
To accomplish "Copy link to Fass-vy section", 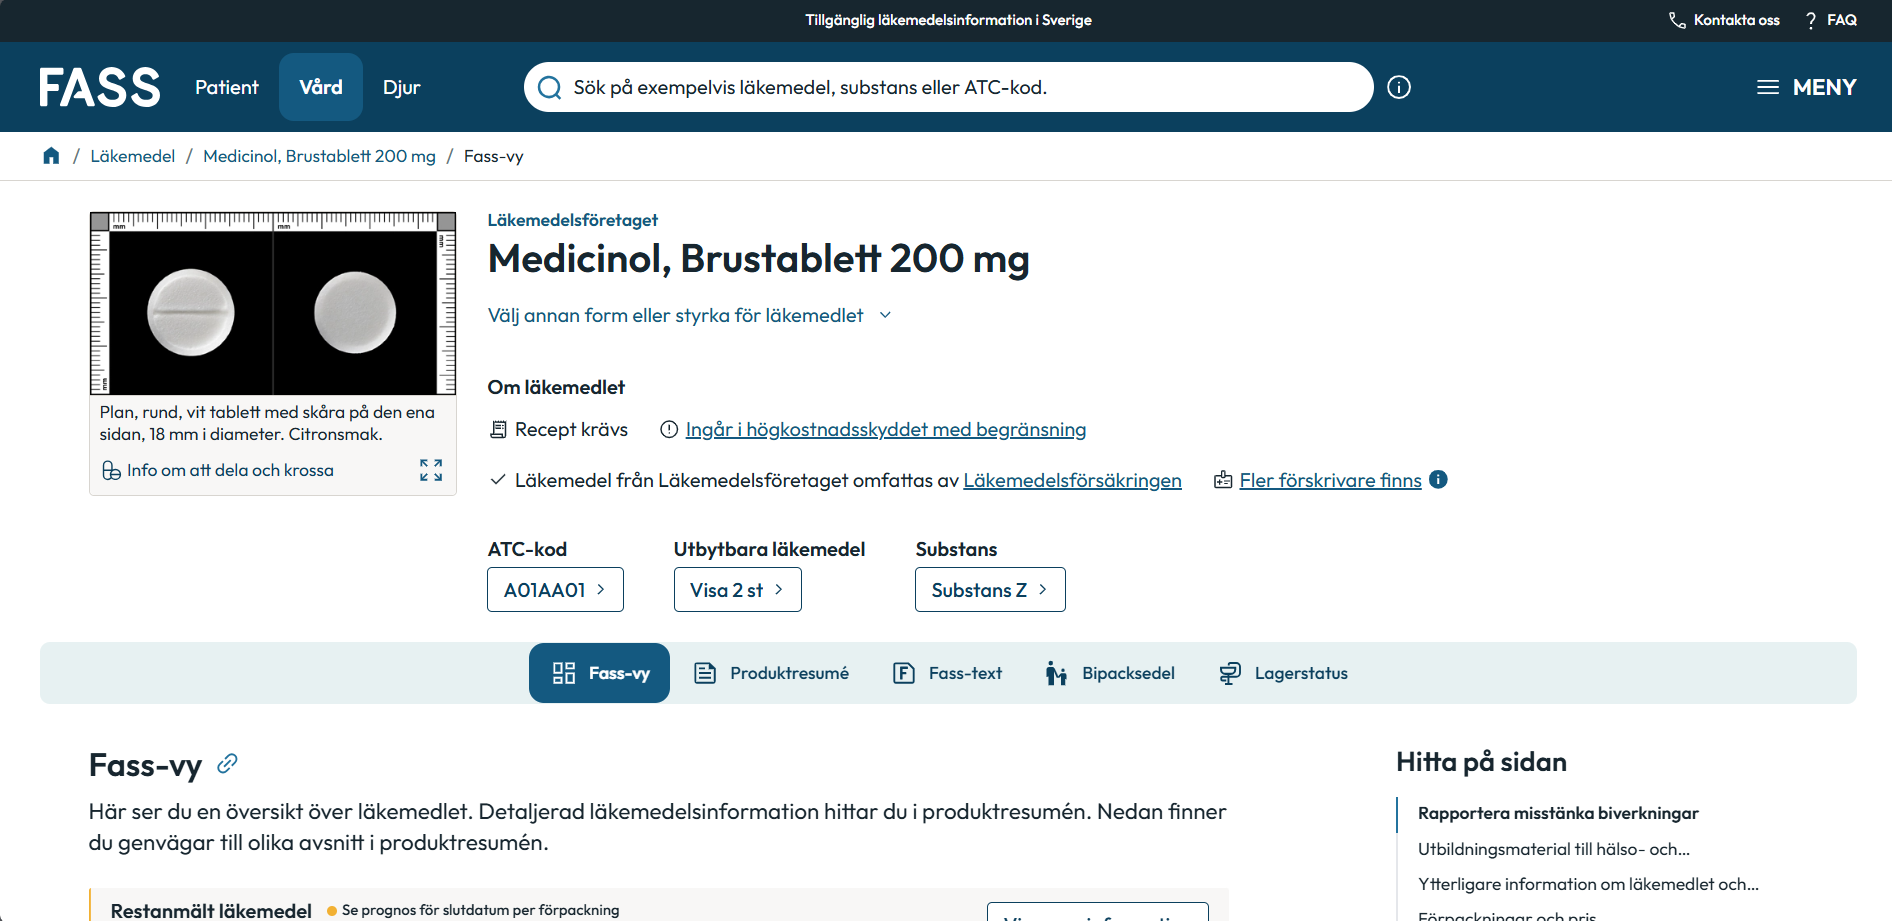I will coord(228,764).
